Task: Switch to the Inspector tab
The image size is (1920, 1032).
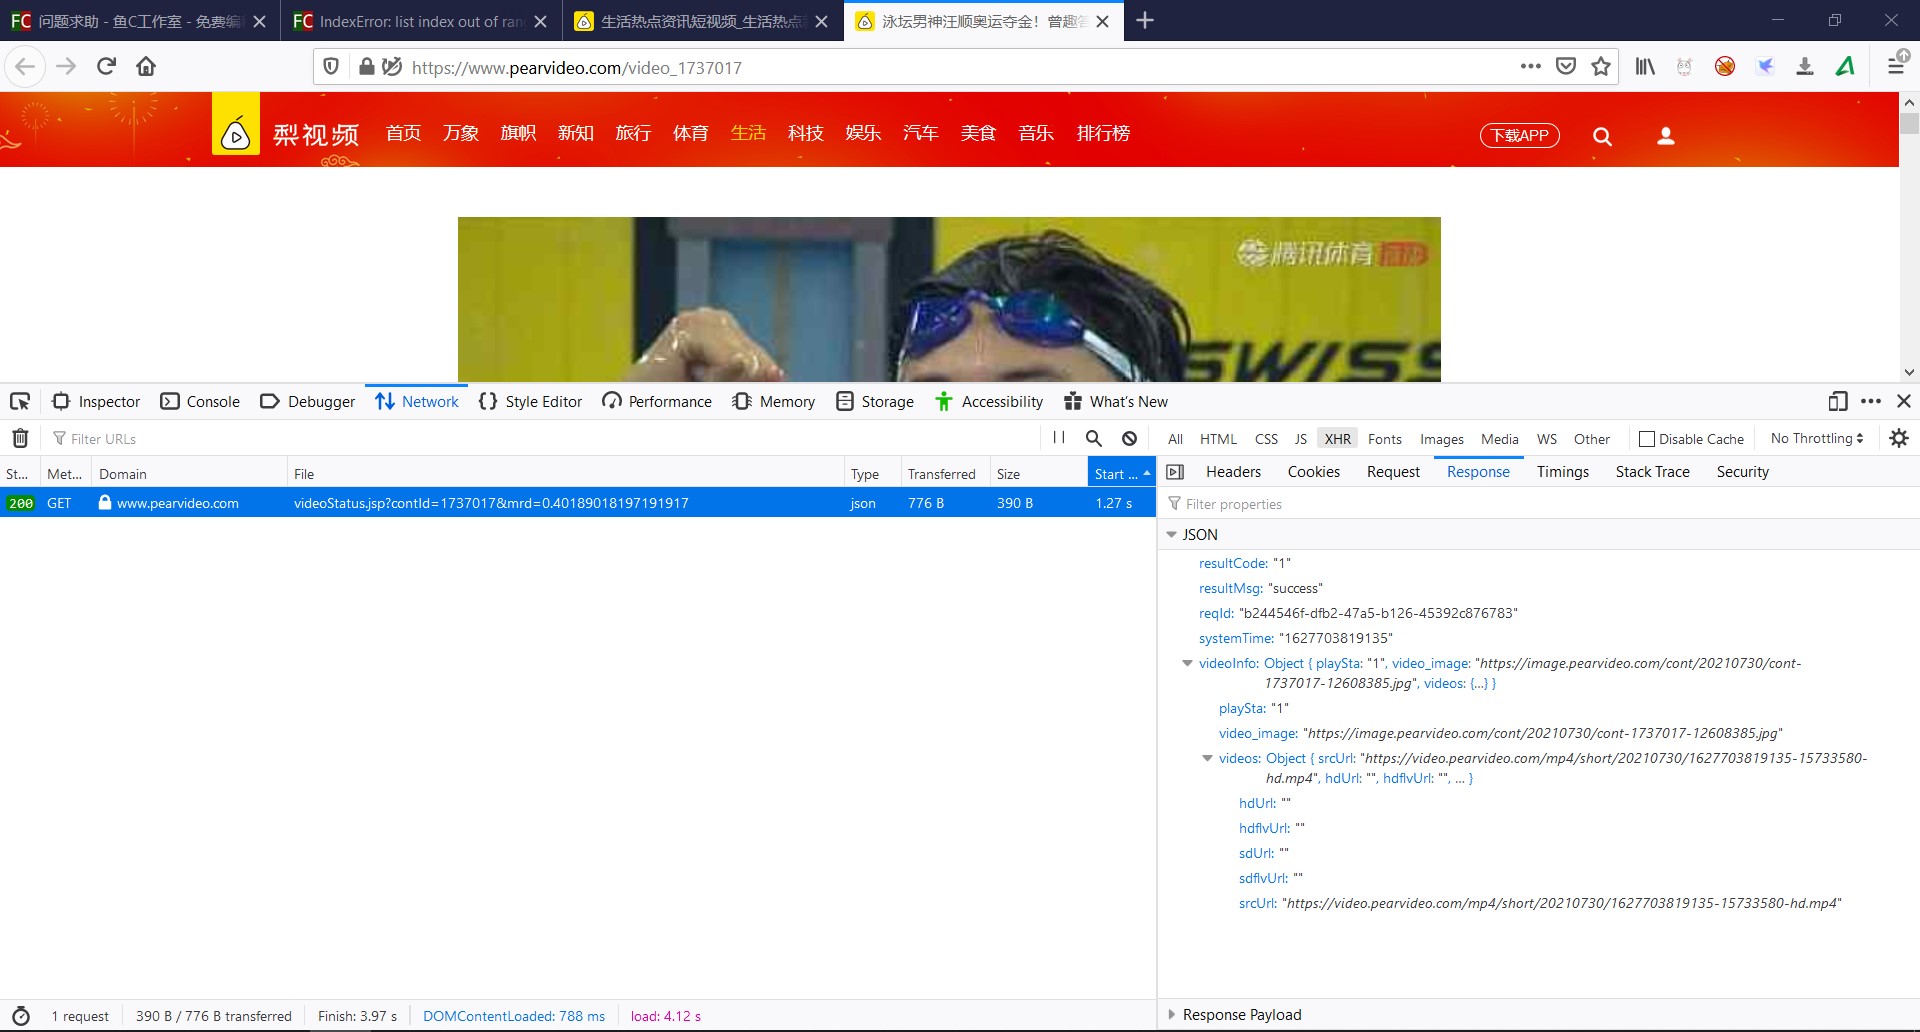Action: 96,401
